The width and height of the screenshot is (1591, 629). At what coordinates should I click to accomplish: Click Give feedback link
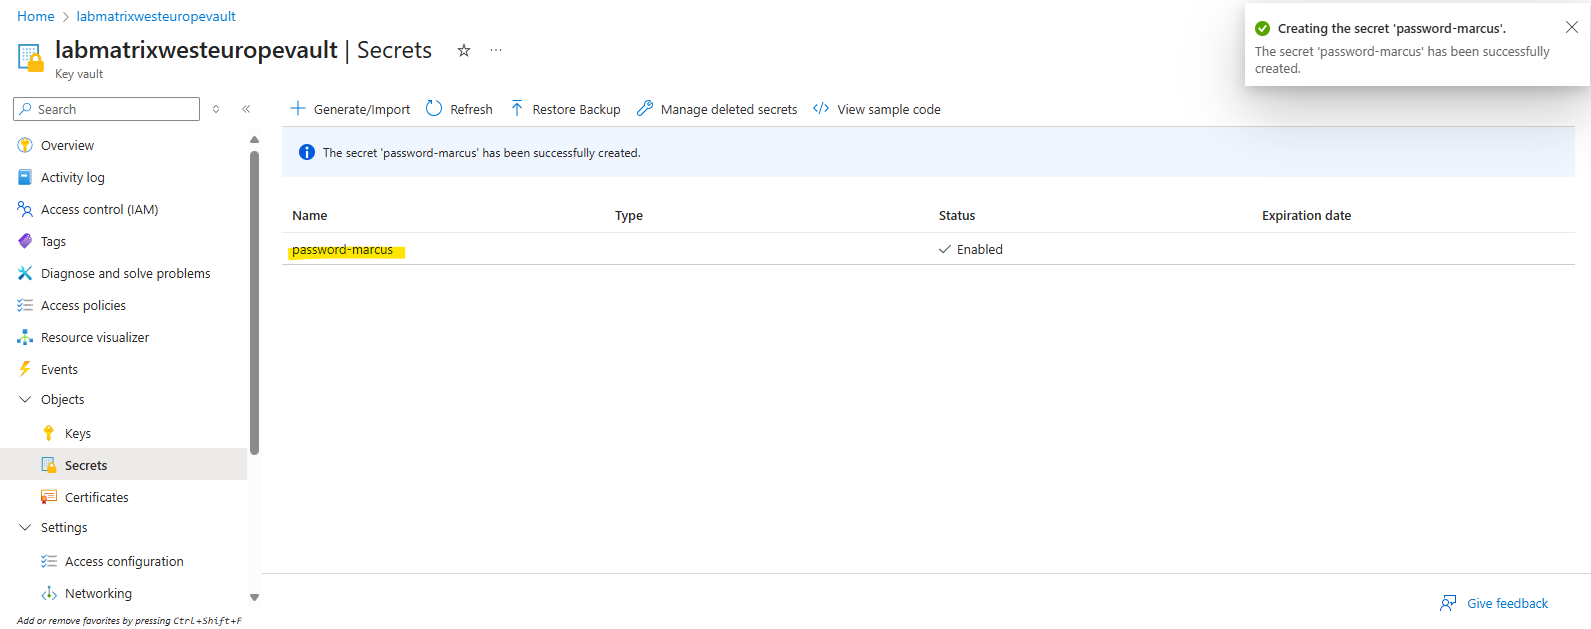[x=1507, y=603]
